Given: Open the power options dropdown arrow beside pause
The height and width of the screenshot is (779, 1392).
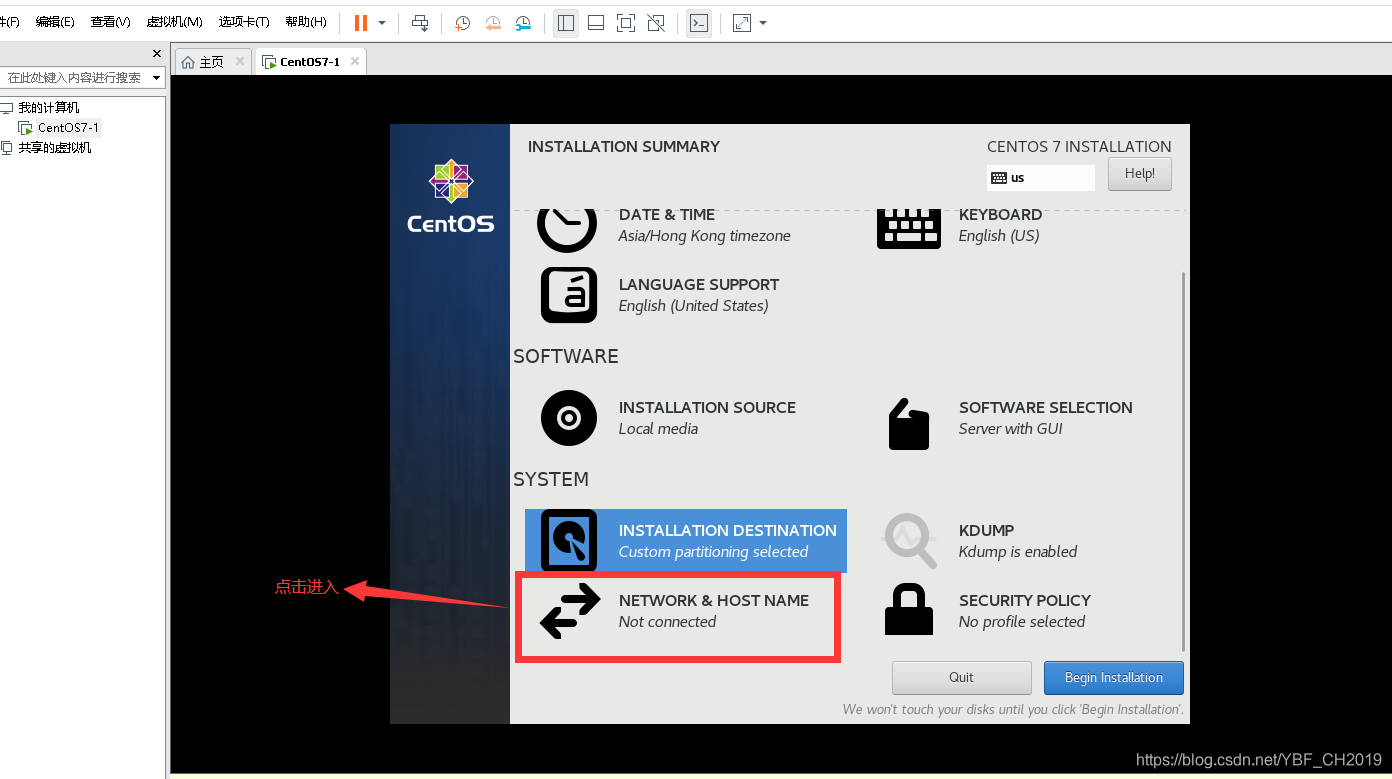Looking at the screenshot, I should (x=382, y=22).
